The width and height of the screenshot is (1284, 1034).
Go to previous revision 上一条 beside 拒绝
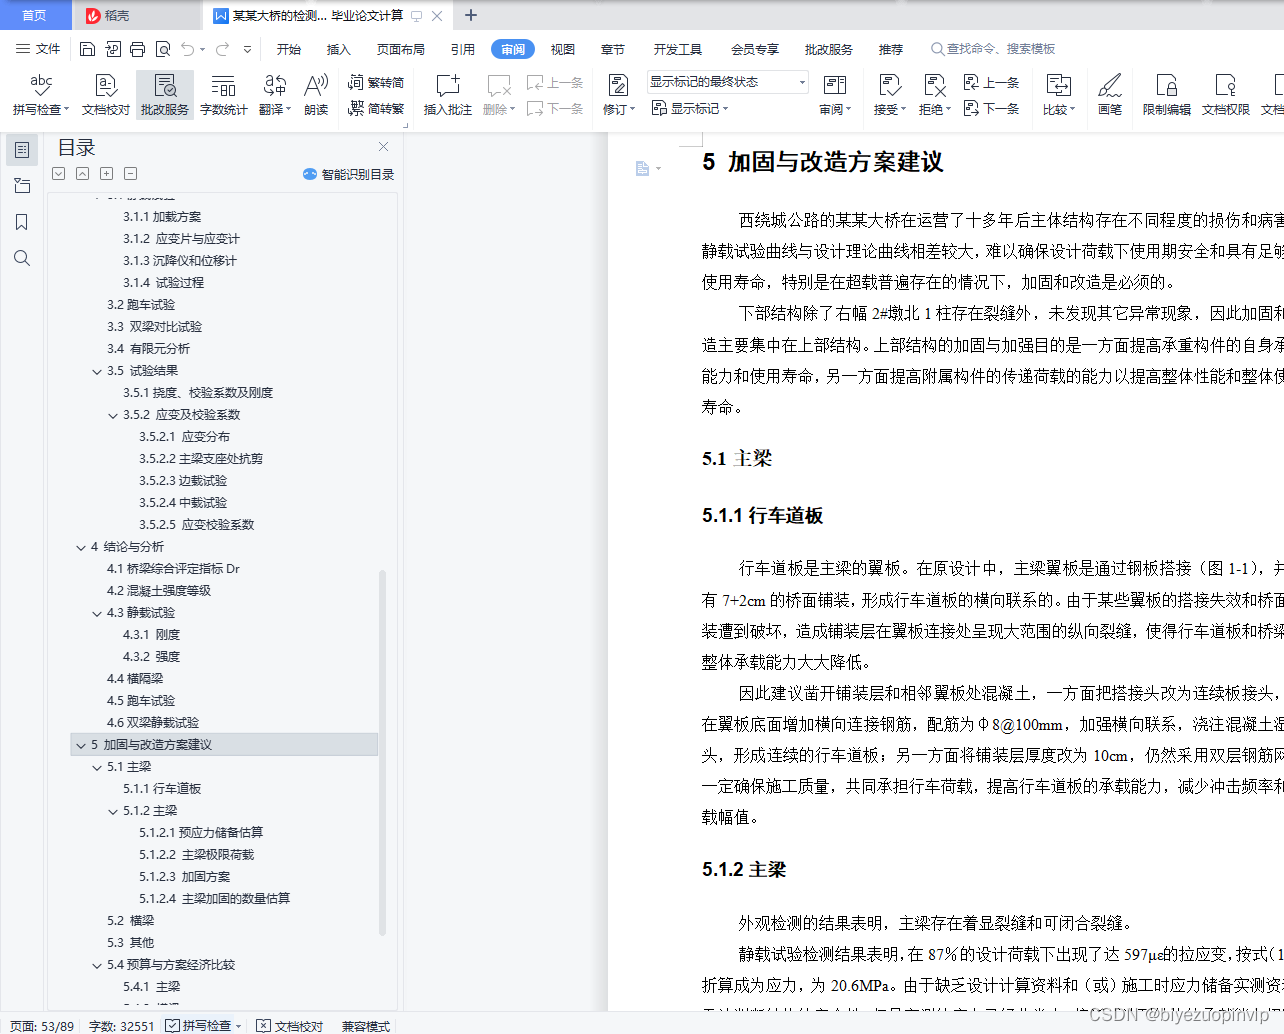(x=991, y=83)
